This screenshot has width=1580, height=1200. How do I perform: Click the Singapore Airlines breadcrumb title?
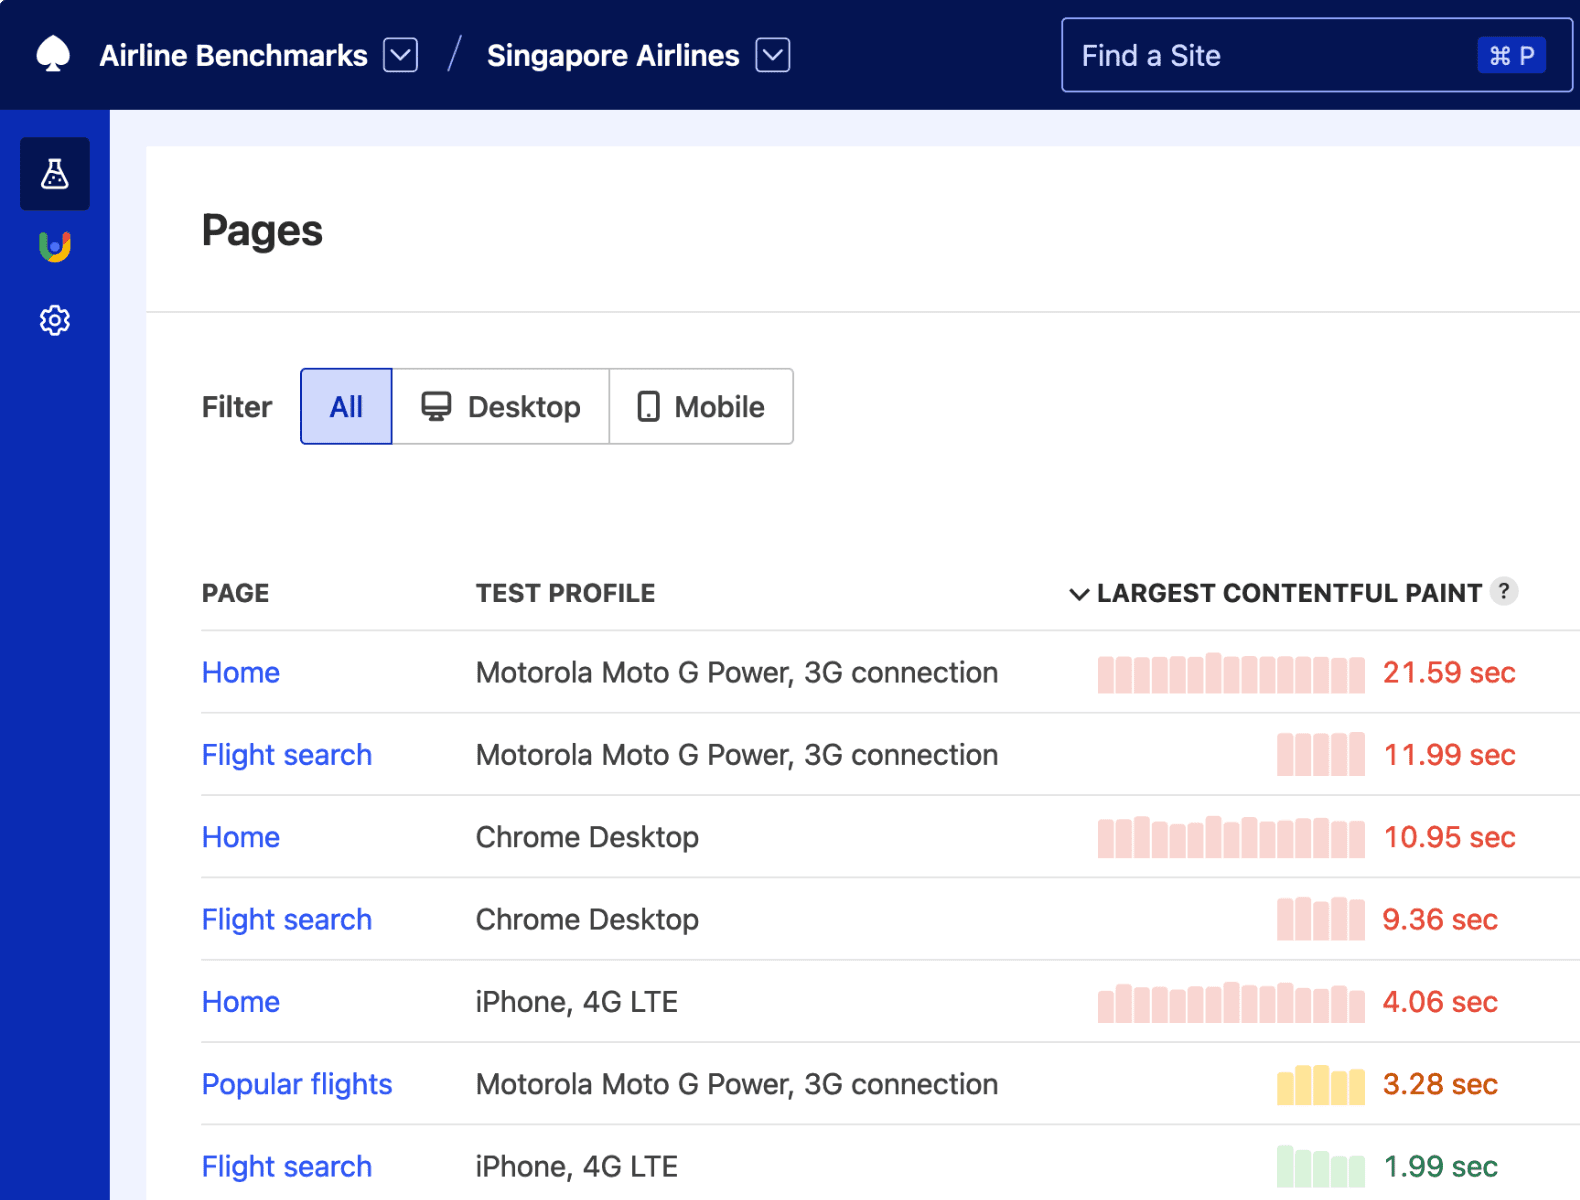[x=612, y=55]
